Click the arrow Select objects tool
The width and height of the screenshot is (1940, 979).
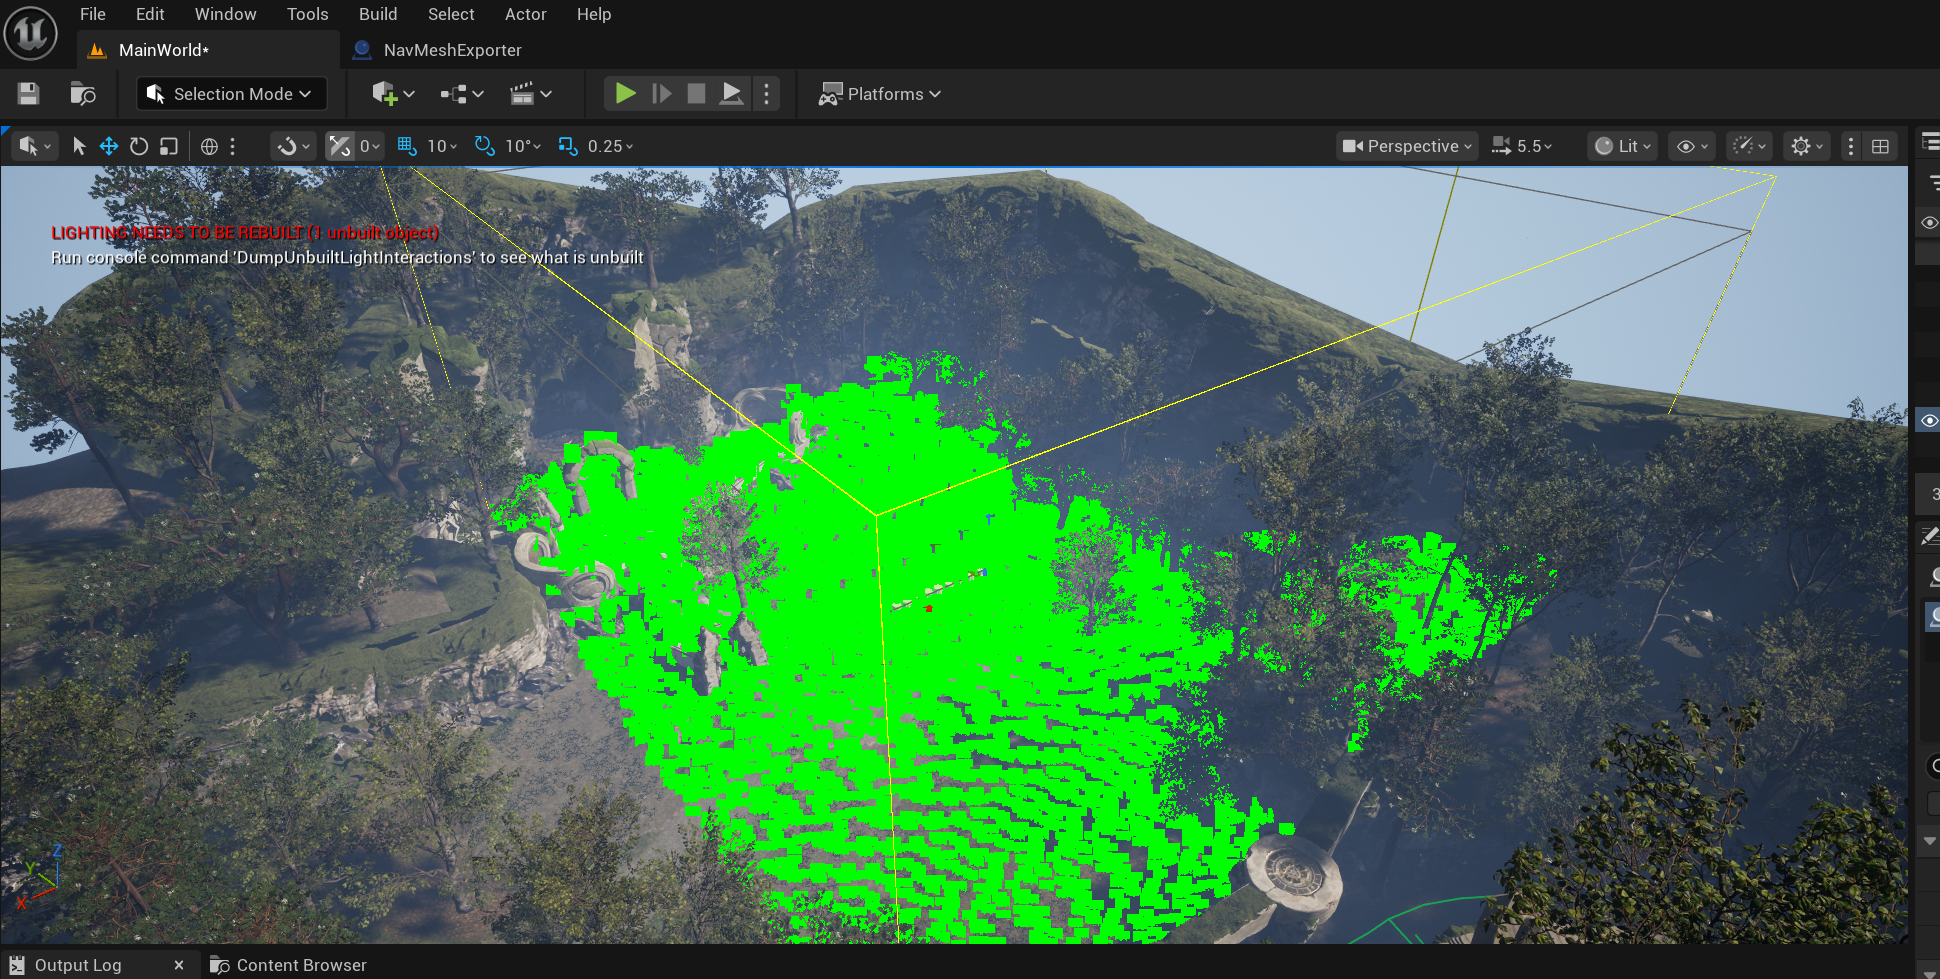(x=79, y=146)
